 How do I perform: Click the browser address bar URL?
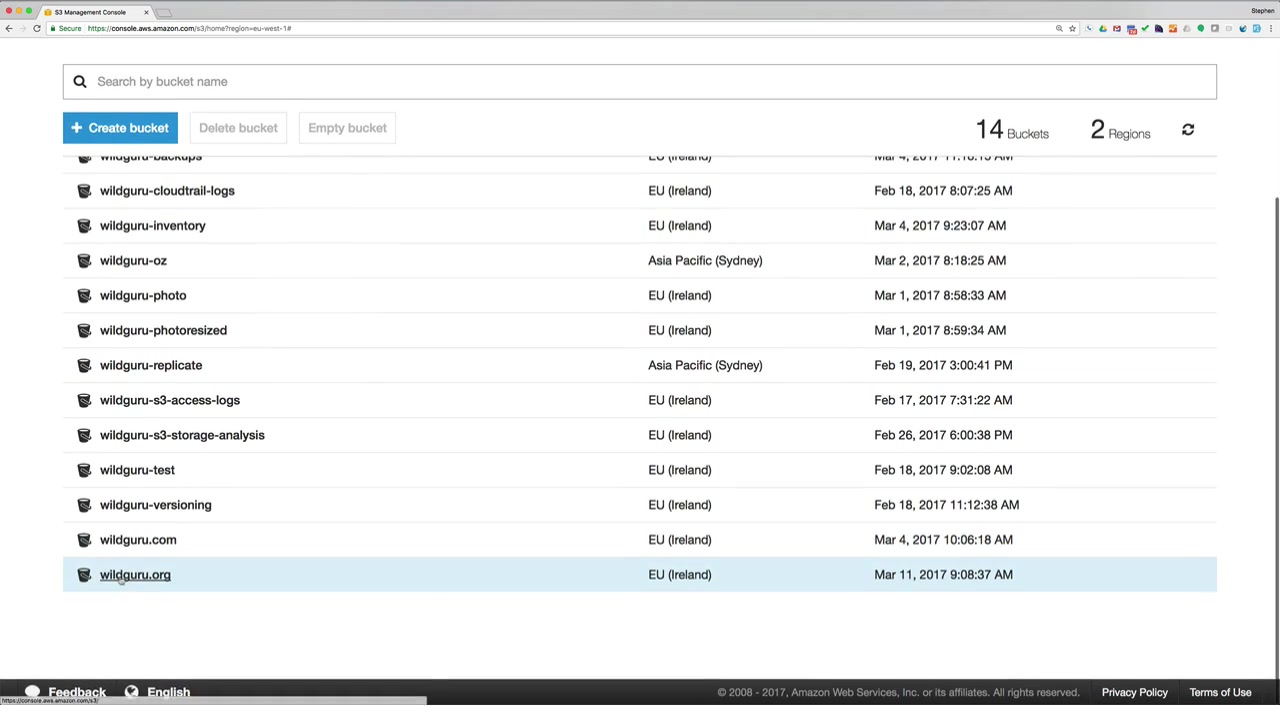pyautogui.click(x=189, y=28)
